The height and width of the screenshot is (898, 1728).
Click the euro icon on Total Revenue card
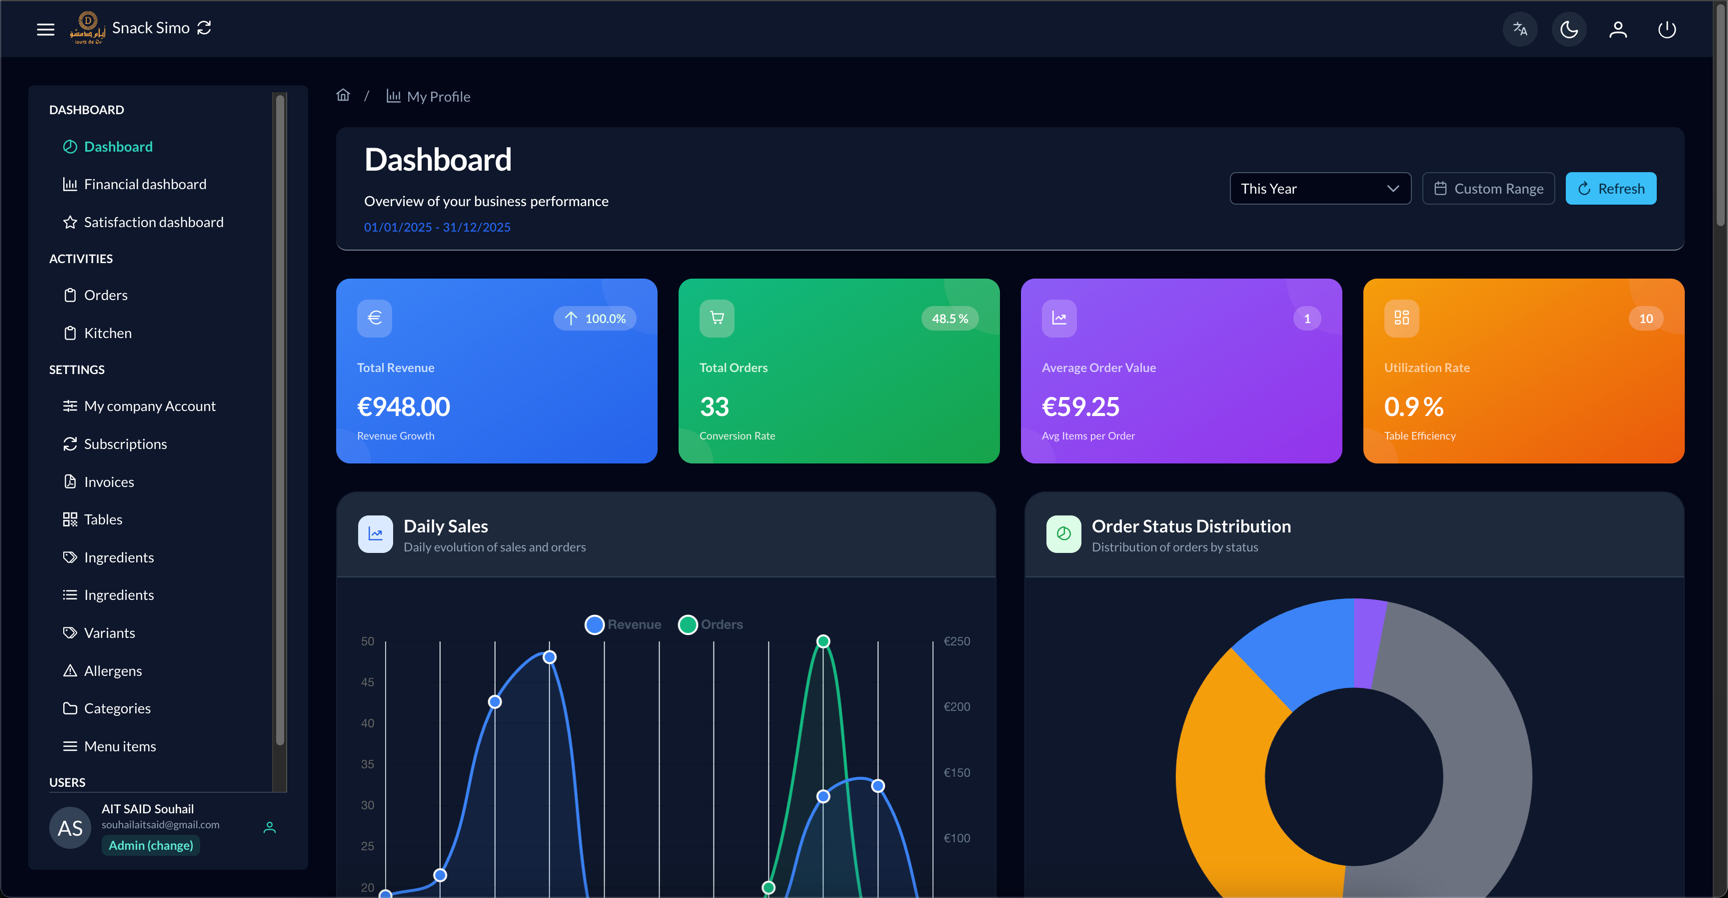(x=375, y=318)
